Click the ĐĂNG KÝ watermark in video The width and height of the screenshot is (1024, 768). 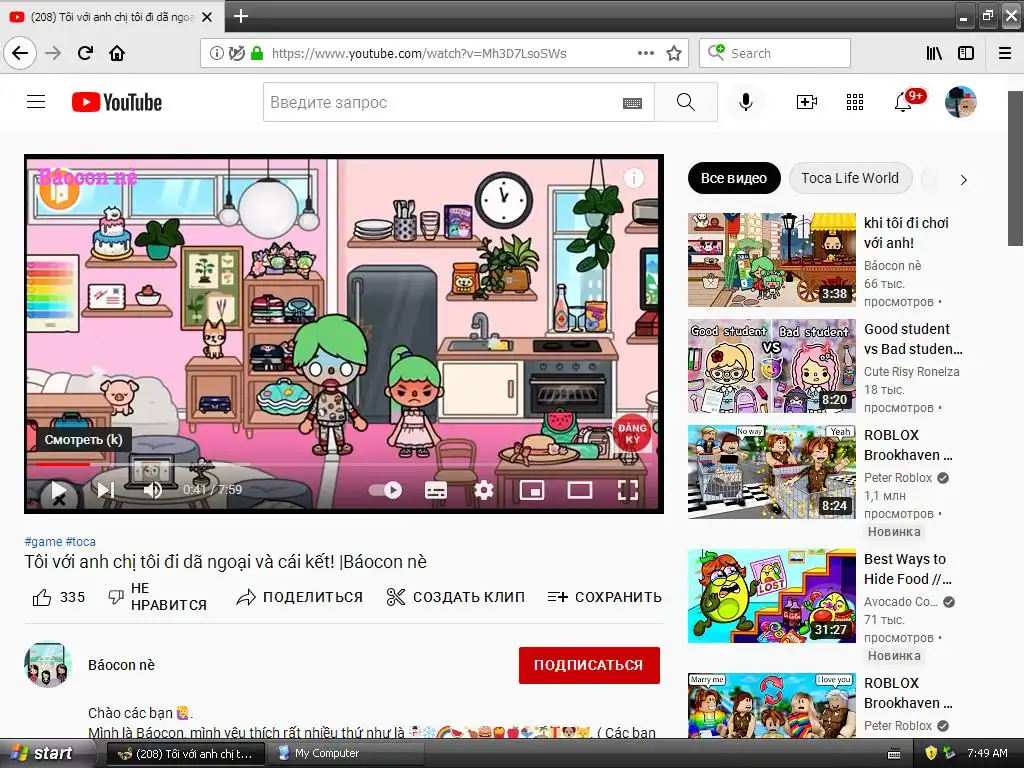631,434
